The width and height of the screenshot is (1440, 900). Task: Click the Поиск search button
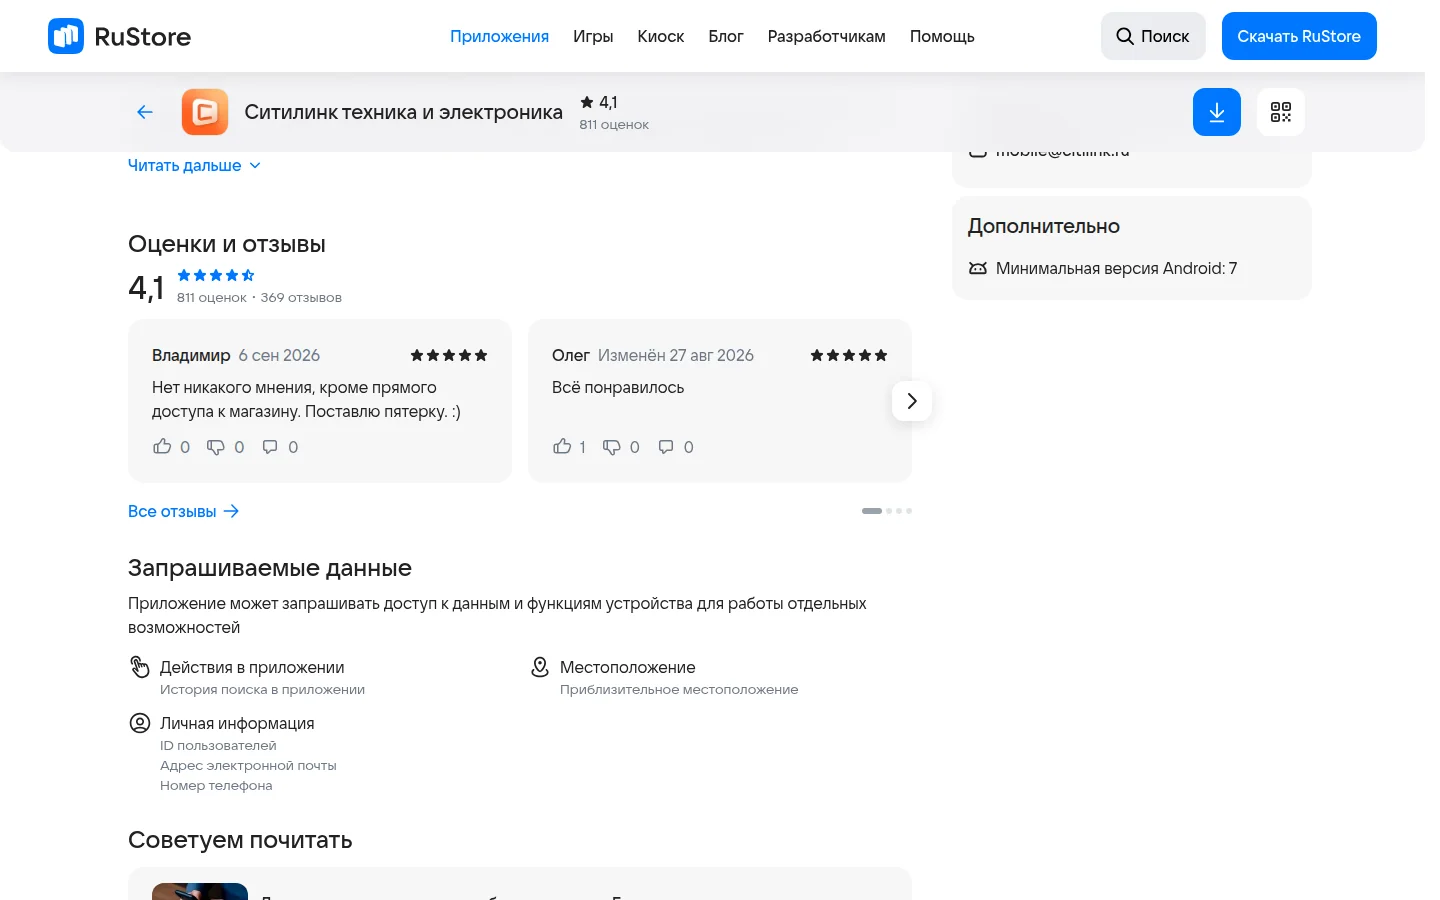point(1153,36)
